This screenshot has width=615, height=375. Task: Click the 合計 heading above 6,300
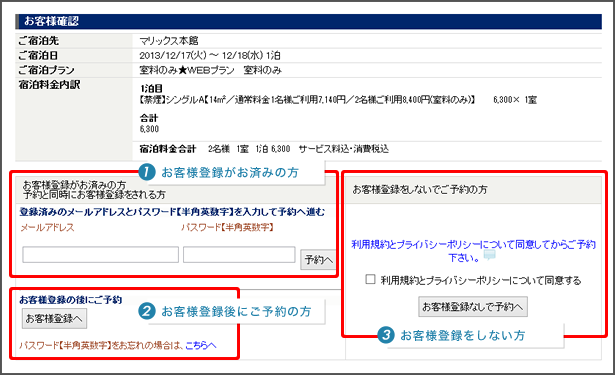click(x=149, y=118)
